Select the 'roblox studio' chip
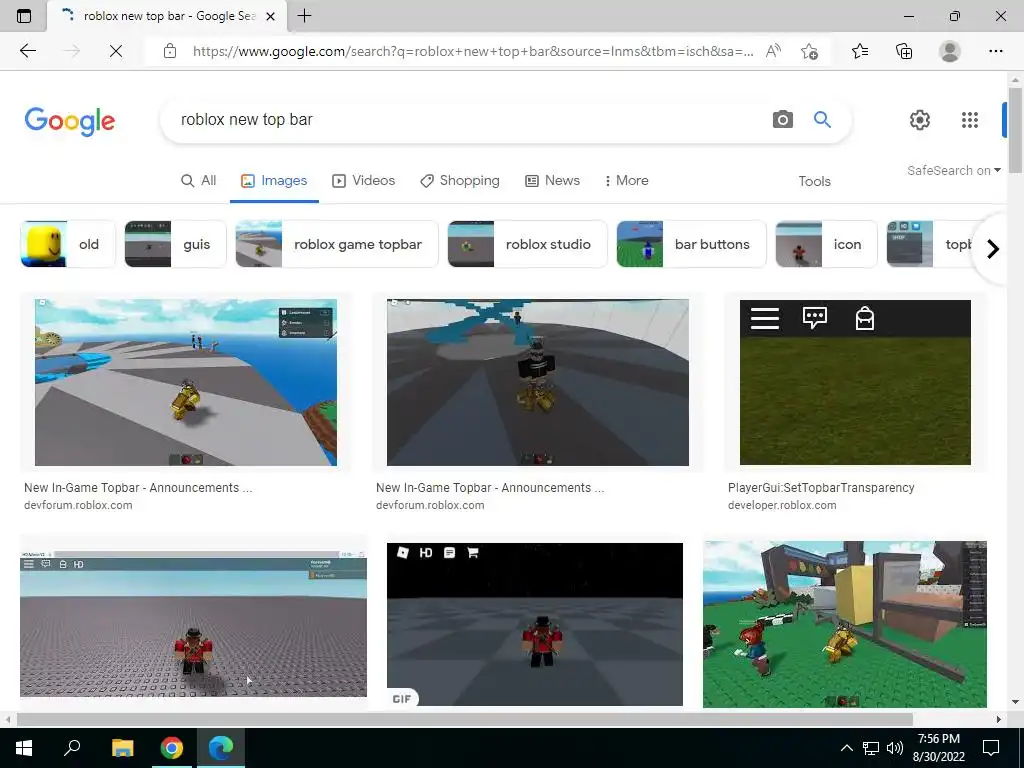This screenshot has height=768, width=1024. (527, 244)
